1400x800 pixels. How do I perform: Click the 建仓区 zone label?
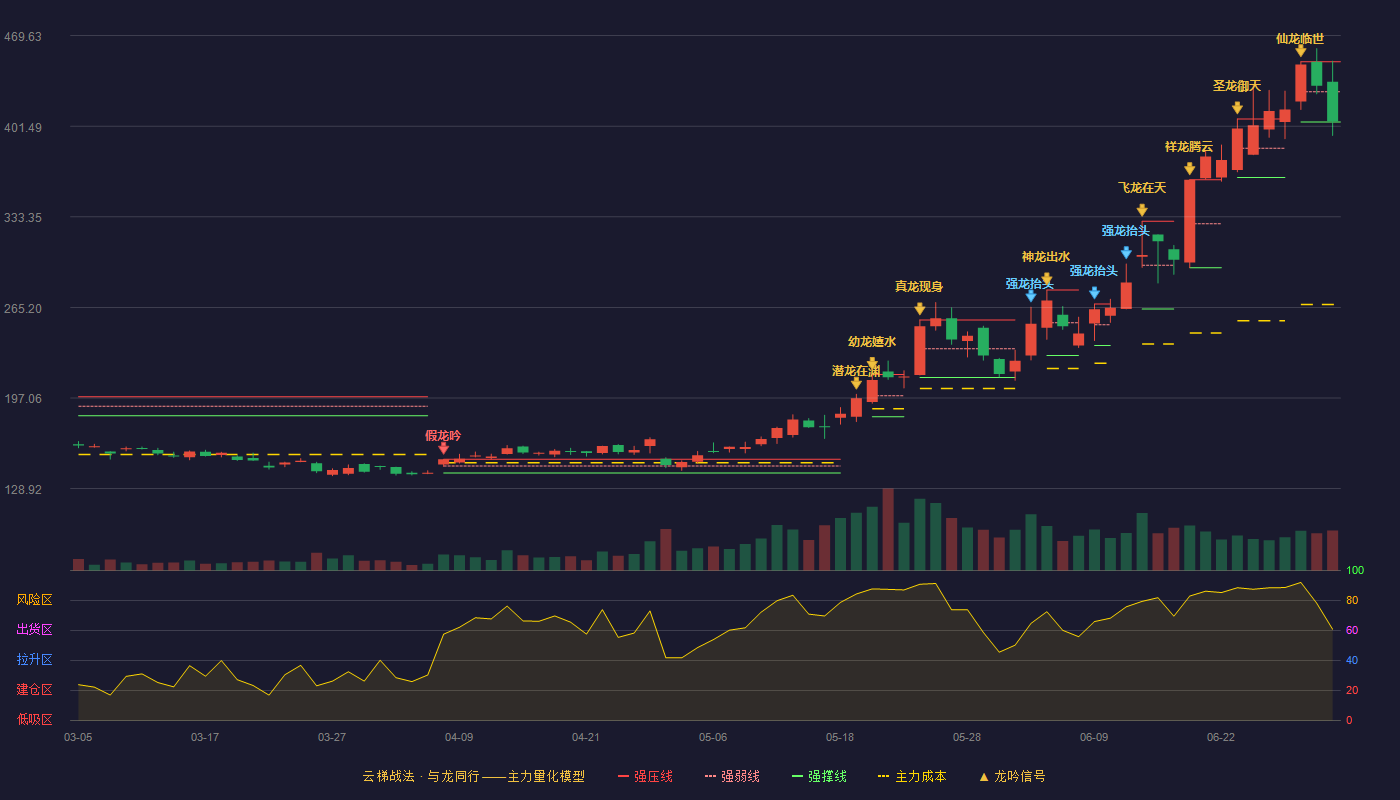(x=35, y=690)
